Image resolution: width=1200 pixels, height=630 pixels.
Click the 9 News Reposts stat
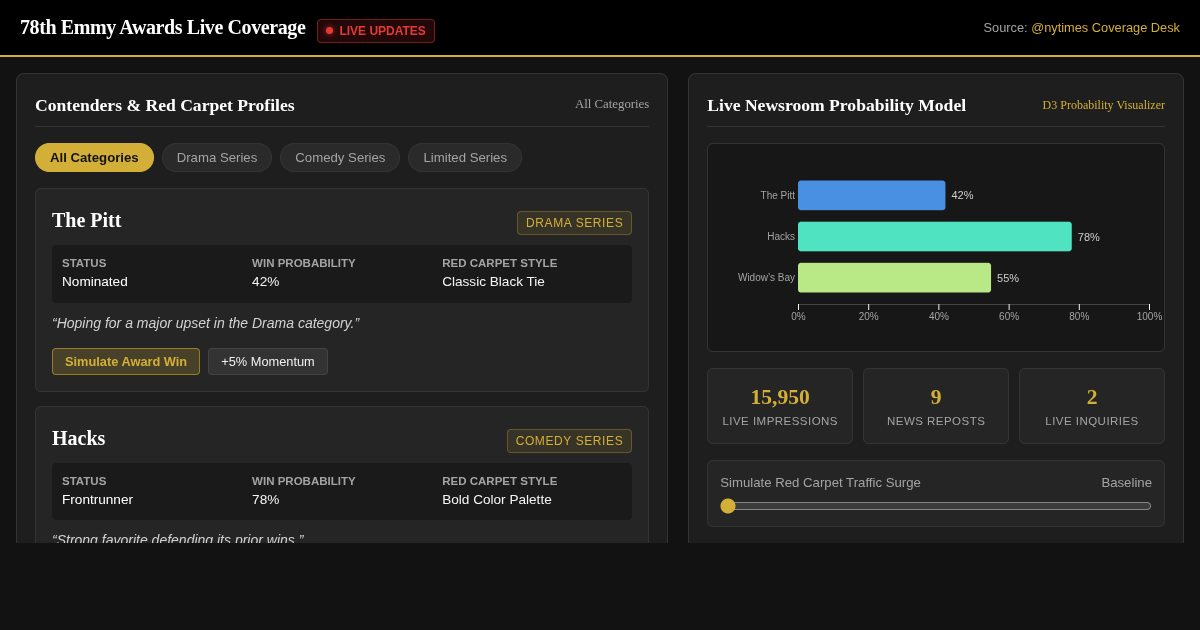click(x=936, y=406)
